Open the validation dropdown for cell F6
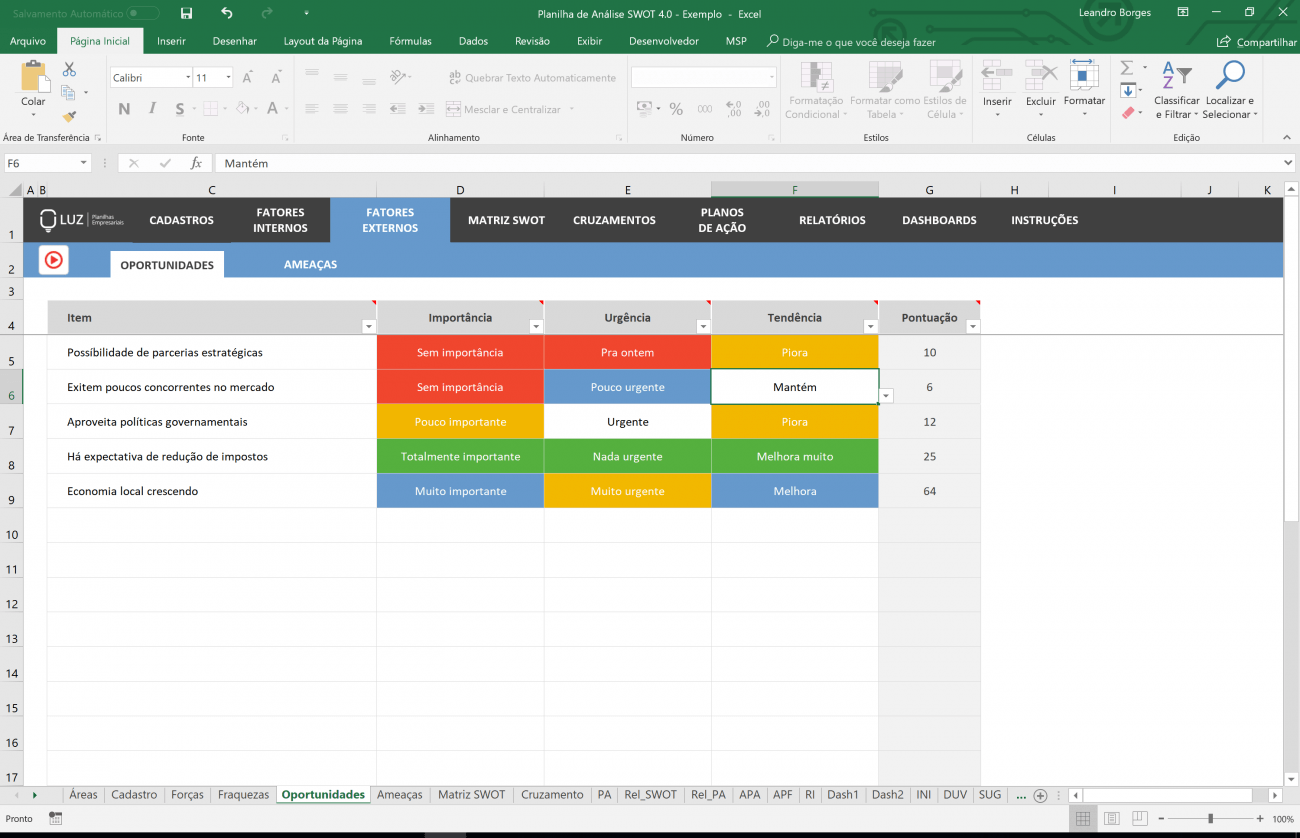The image size is (1300, 838). [886, 396]
